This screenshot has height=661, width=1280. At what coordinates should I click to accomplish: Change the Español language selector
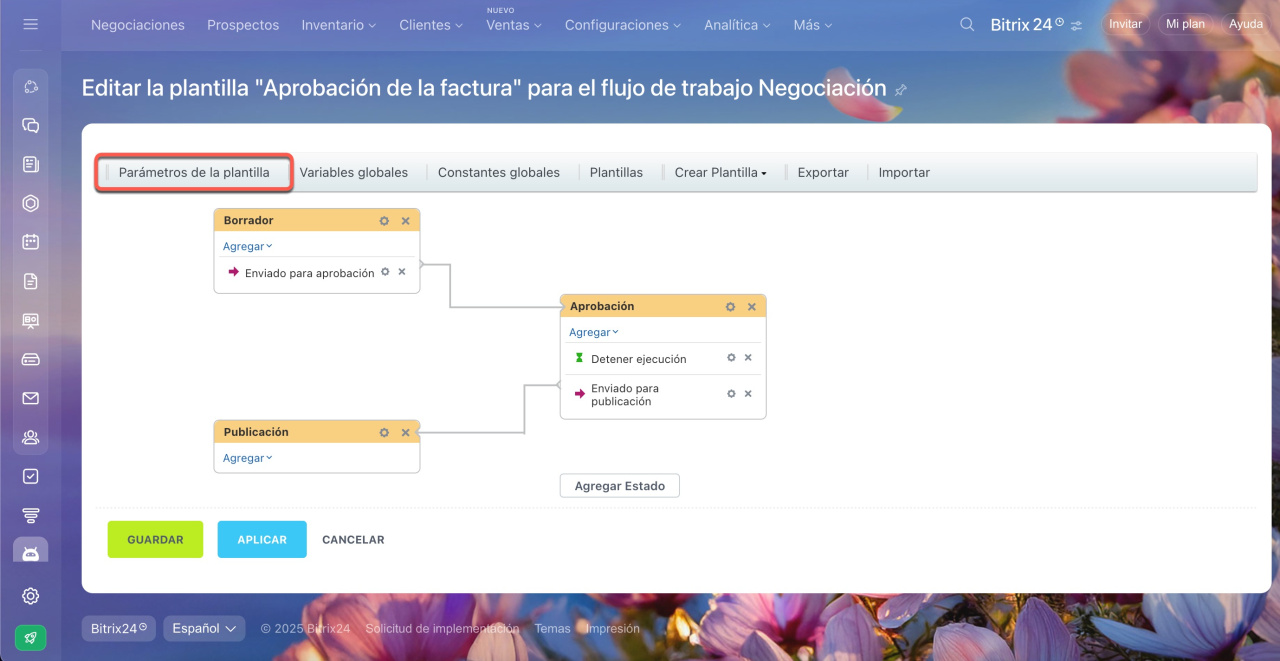pos(204,628)
